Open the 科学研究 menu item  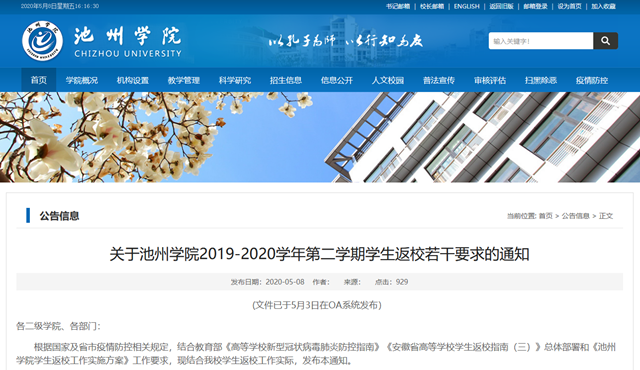tap(235, 80)
